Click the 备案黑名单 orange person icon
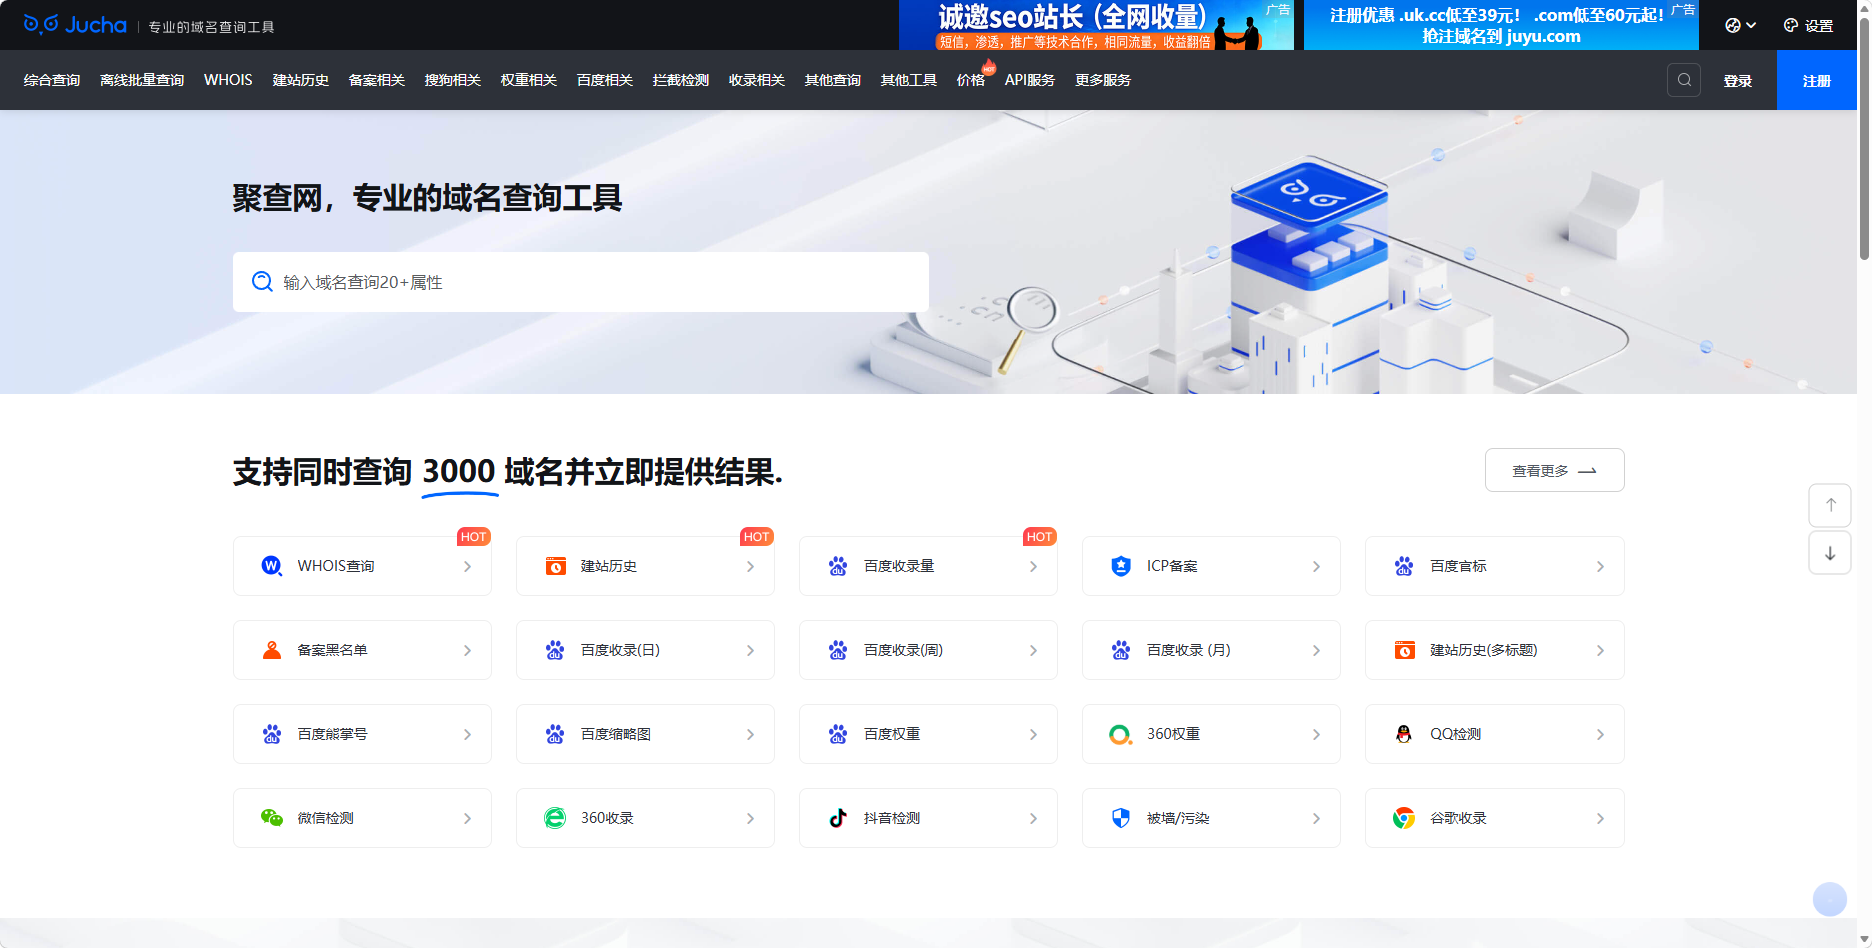 tap(271, 649)
